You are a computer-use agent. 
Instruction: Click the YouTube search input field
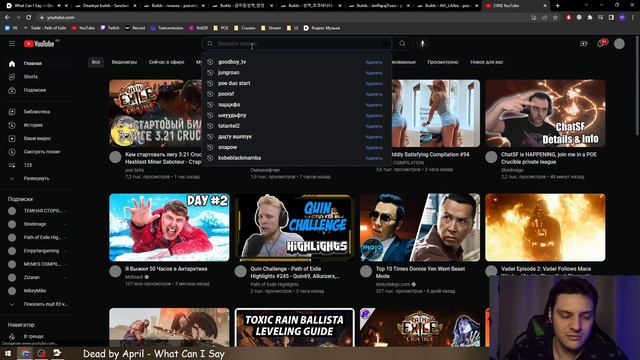coord(297,44)
